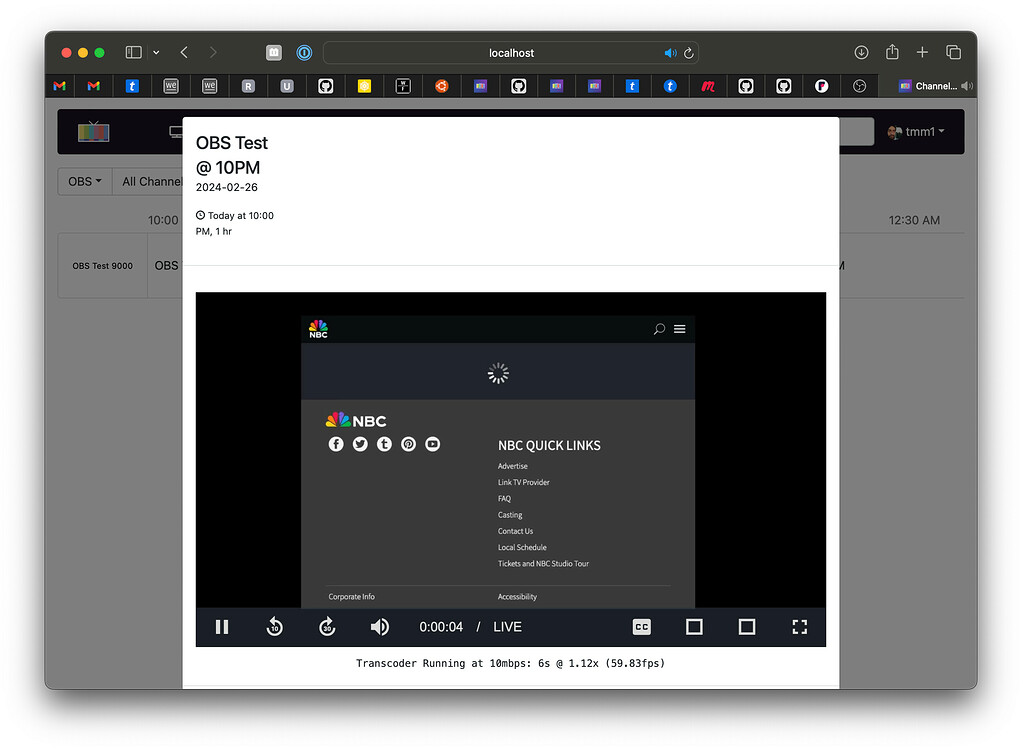Click the LIVE indicator in the player
This screenshot has width=1023, height=750.
point(506,627)
